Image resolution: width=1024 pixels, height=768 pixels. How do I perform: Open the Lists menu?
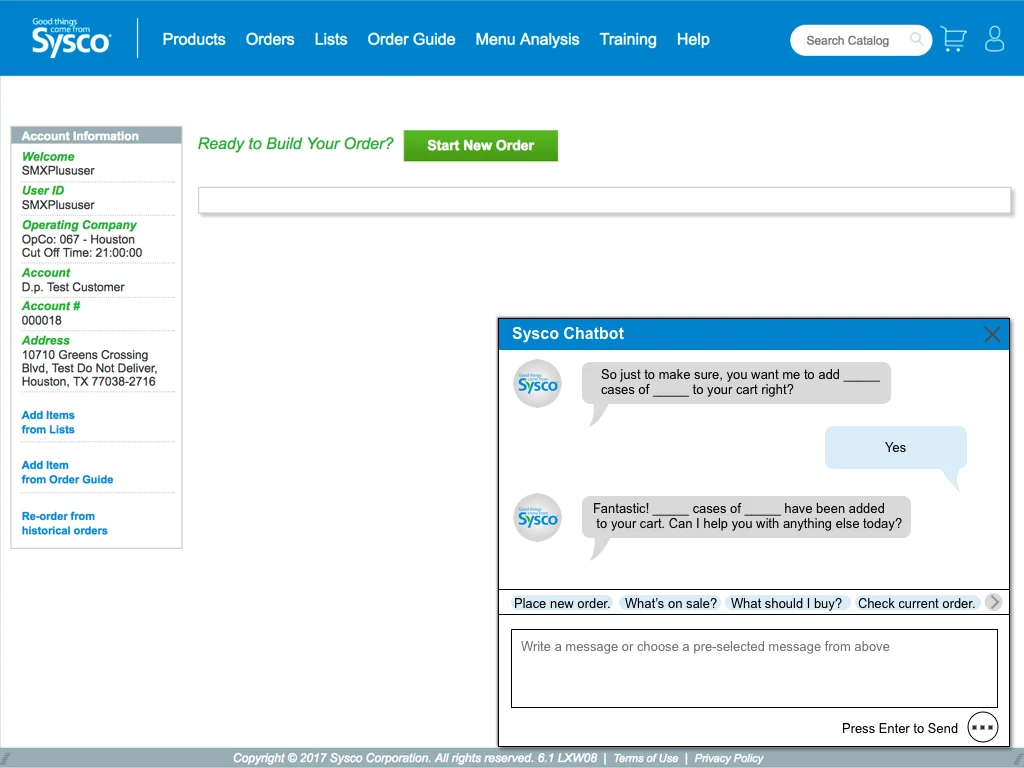330,39
